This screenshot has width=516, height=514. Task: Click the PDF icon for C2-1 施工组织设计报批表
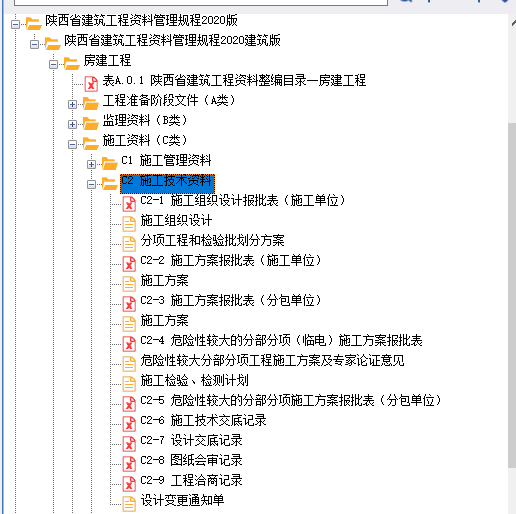pyautogui.click(x=129, y=204)
